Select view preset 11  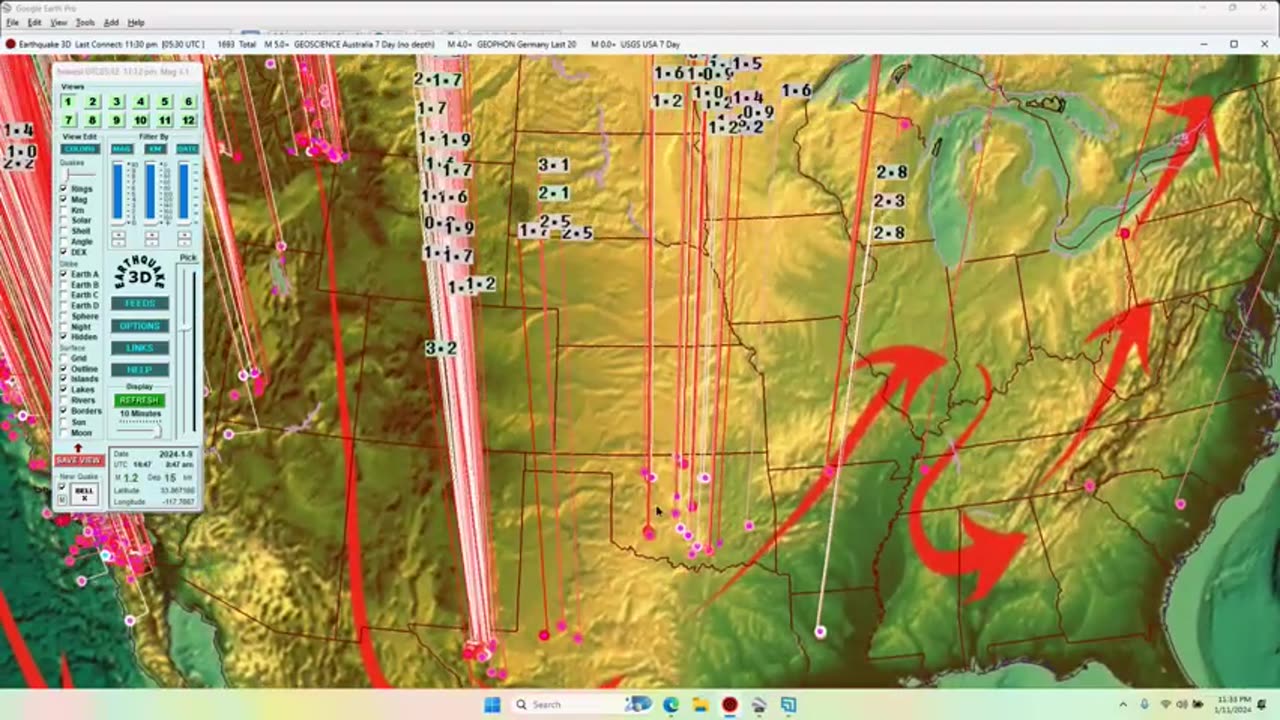[x=164, y=120]
